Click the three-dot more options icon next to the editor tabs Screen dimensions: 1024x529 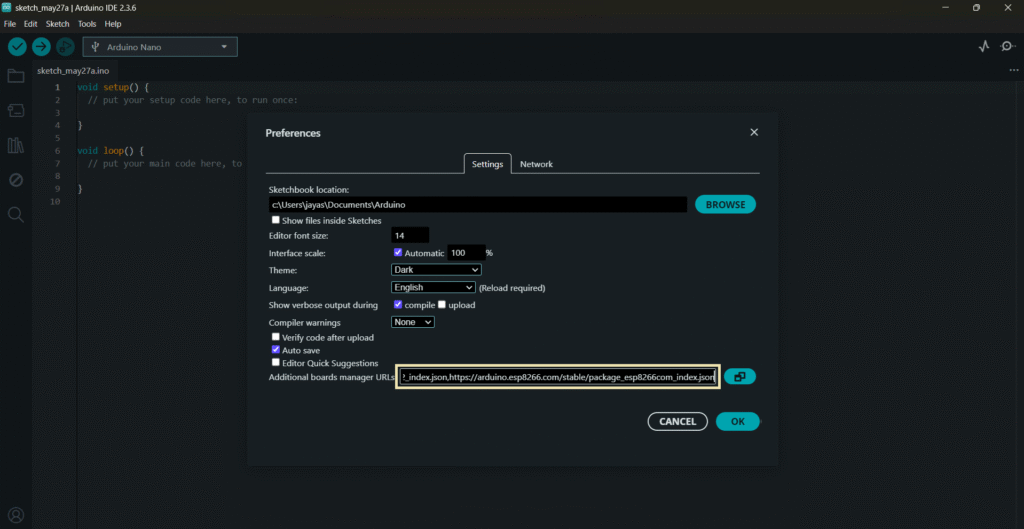[1014, 70]
